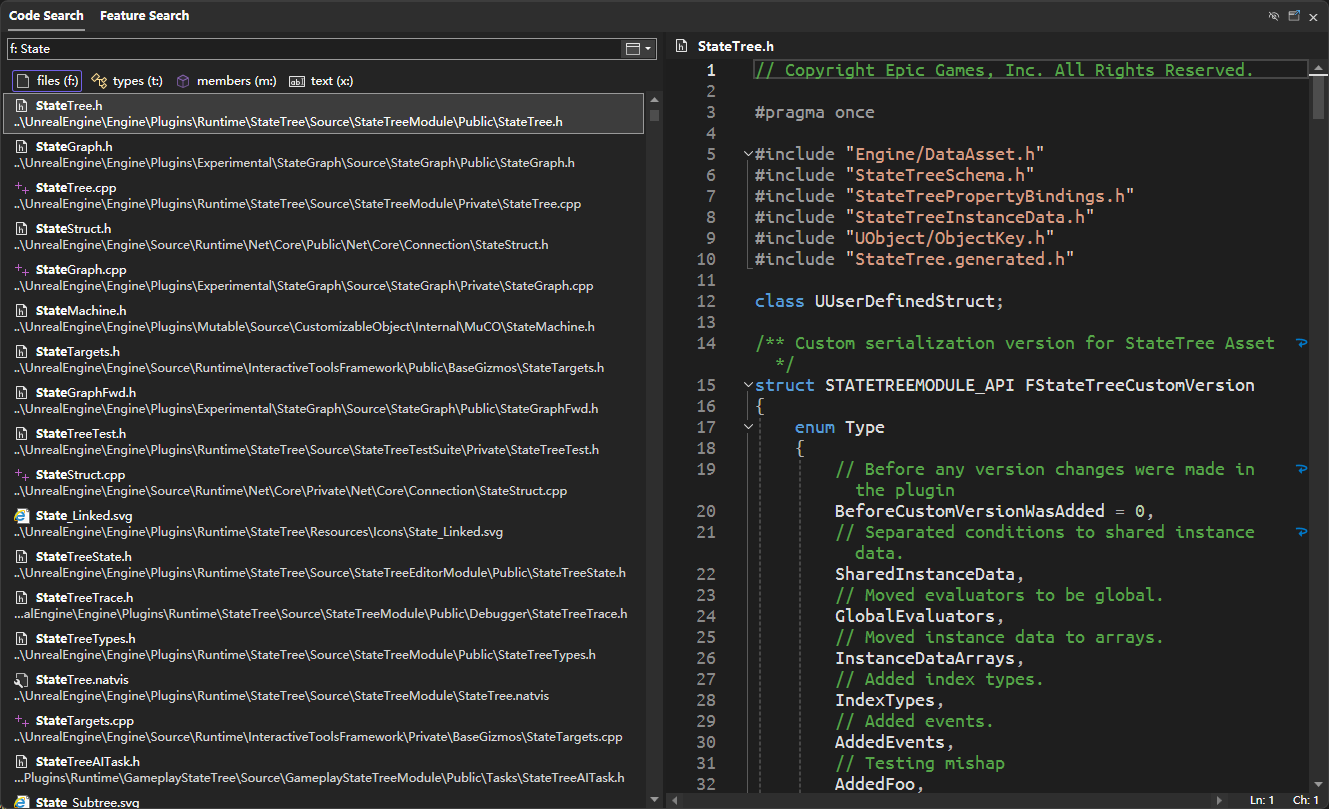Select the Code Search tab
This screenshot has height=809, width=1329.
click(x=45, y=16)
